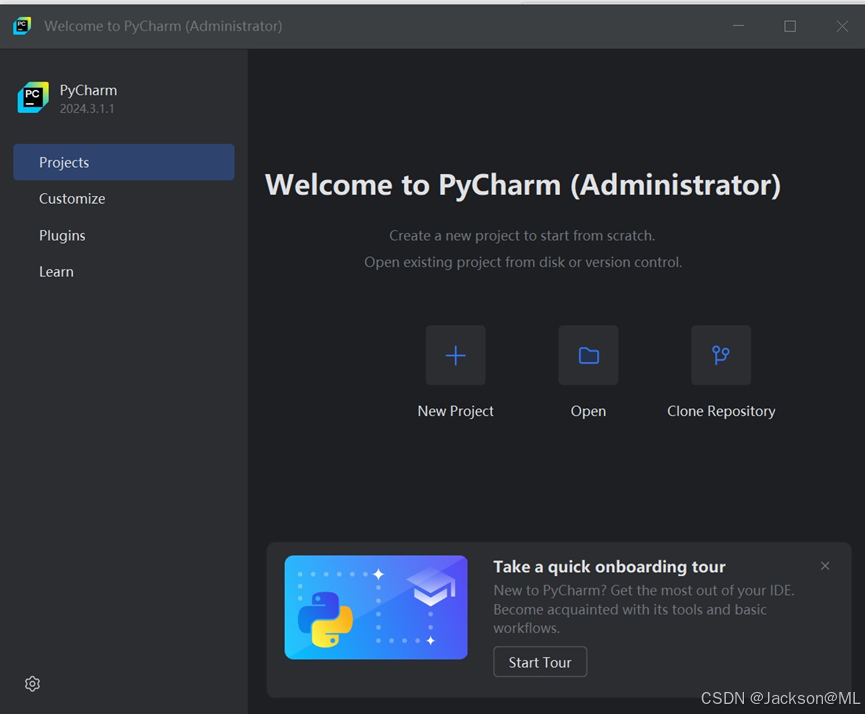Minimize the PyCharm window
Image resolution: width=865 pixels, height=714 pixels.
738,26
